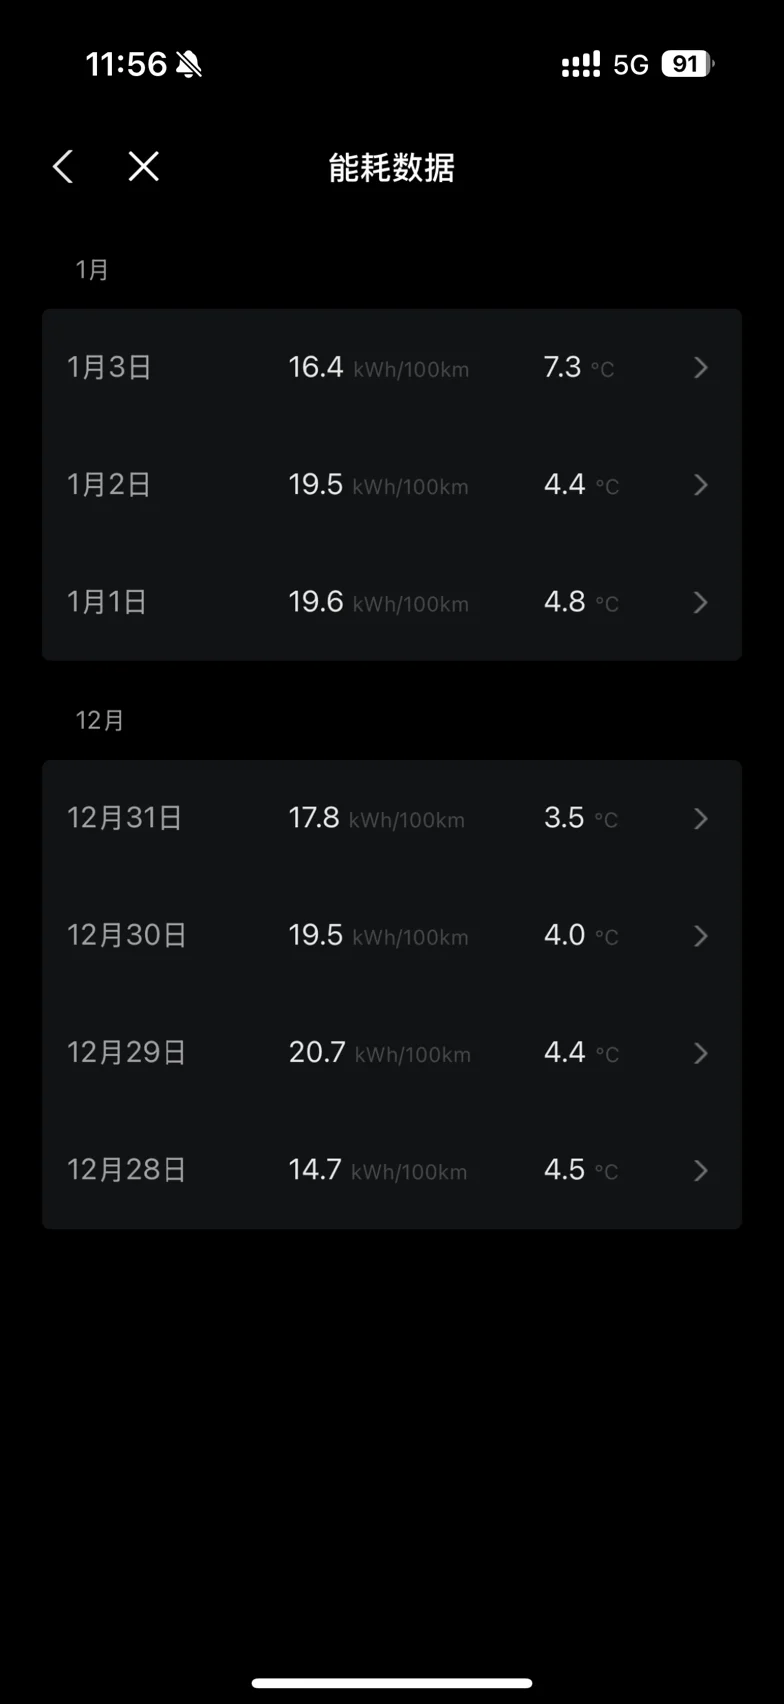Tap the 14.7 kWh/100km consumption value
Image resolution: width=784 pixels, height=1704 pixels.
[x=378, y=1169]
